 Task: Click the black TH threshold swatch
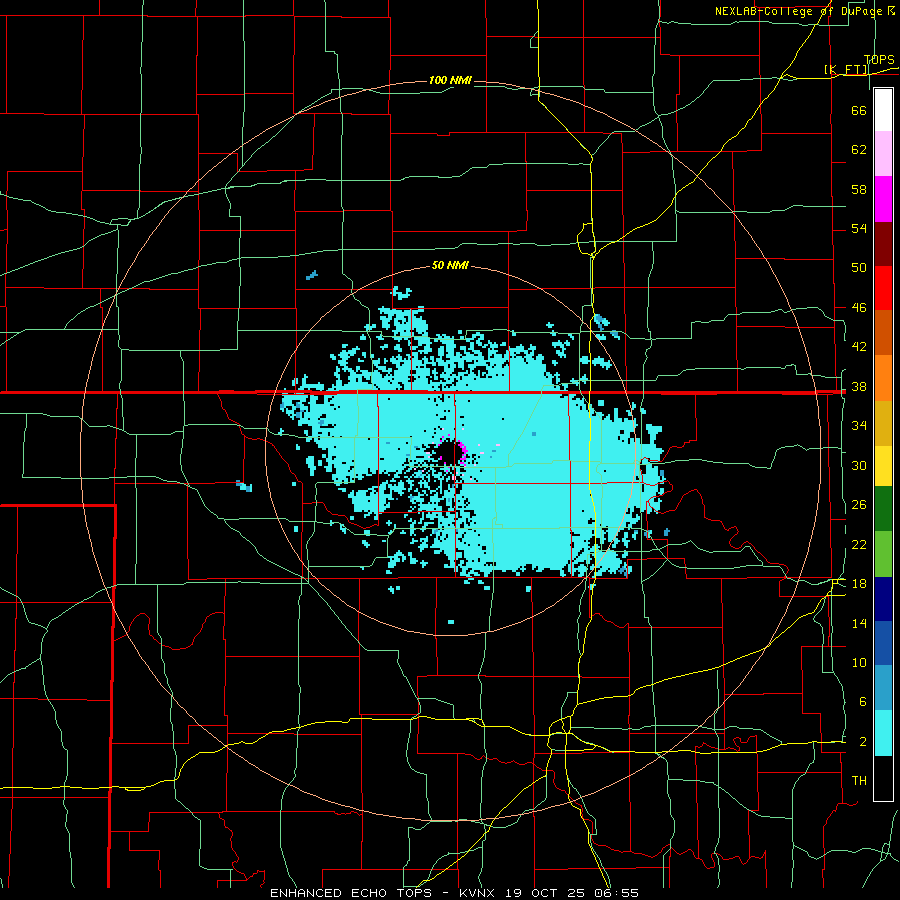883,778
